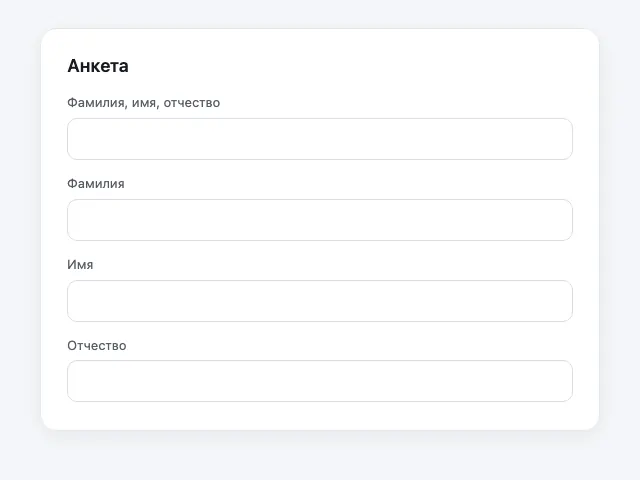Click the Имя label text
The width and height of the screenshot is (640, 480).
pos(80,264)
